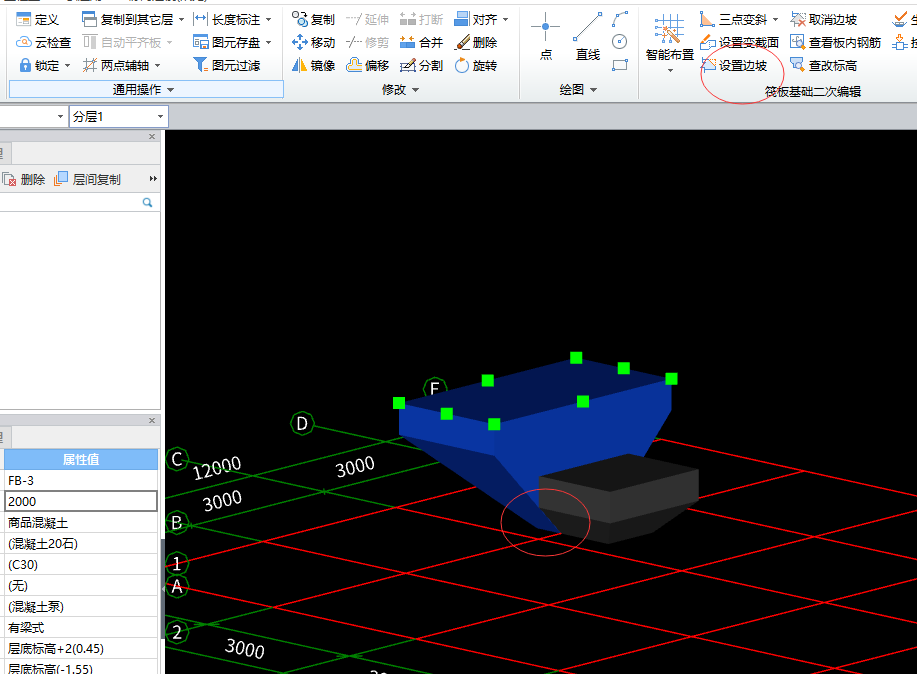Open 锁定 dropdown arrow
917x674 pixels.
coord(67,66)
